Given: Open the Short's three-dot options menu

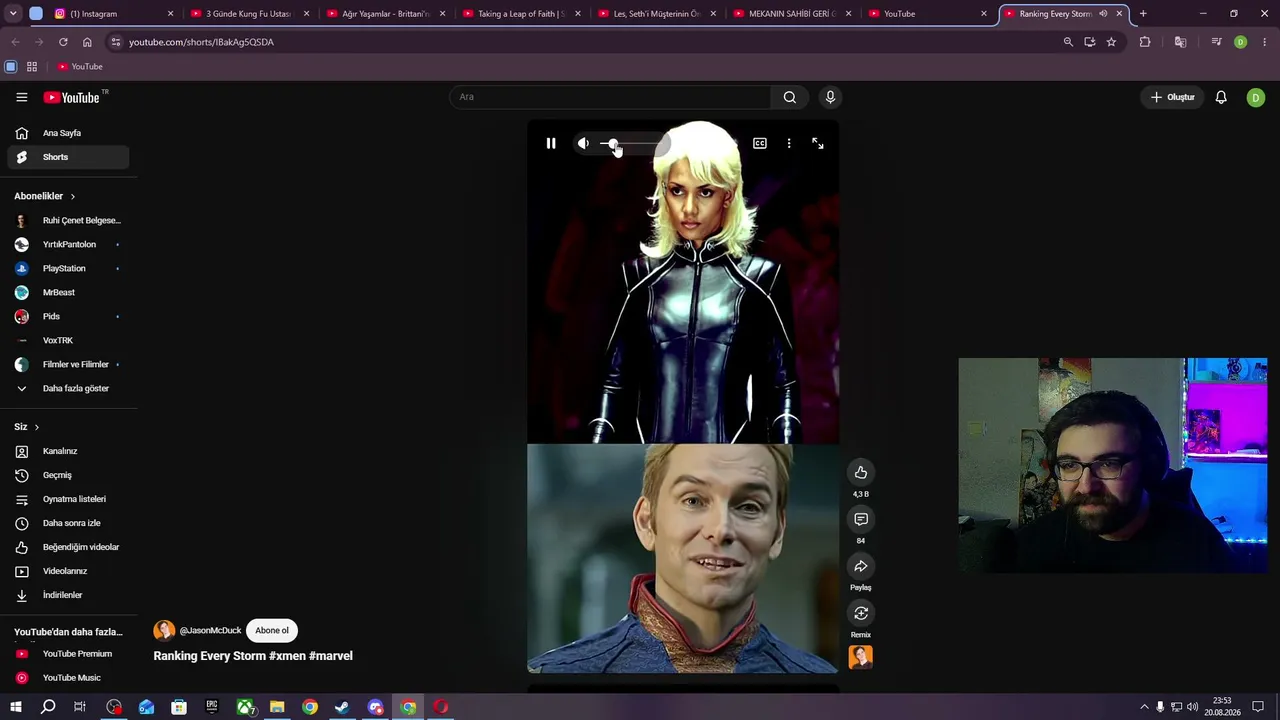Looking at the screenshot, I should pyautogui.click(x=789, y=144).
